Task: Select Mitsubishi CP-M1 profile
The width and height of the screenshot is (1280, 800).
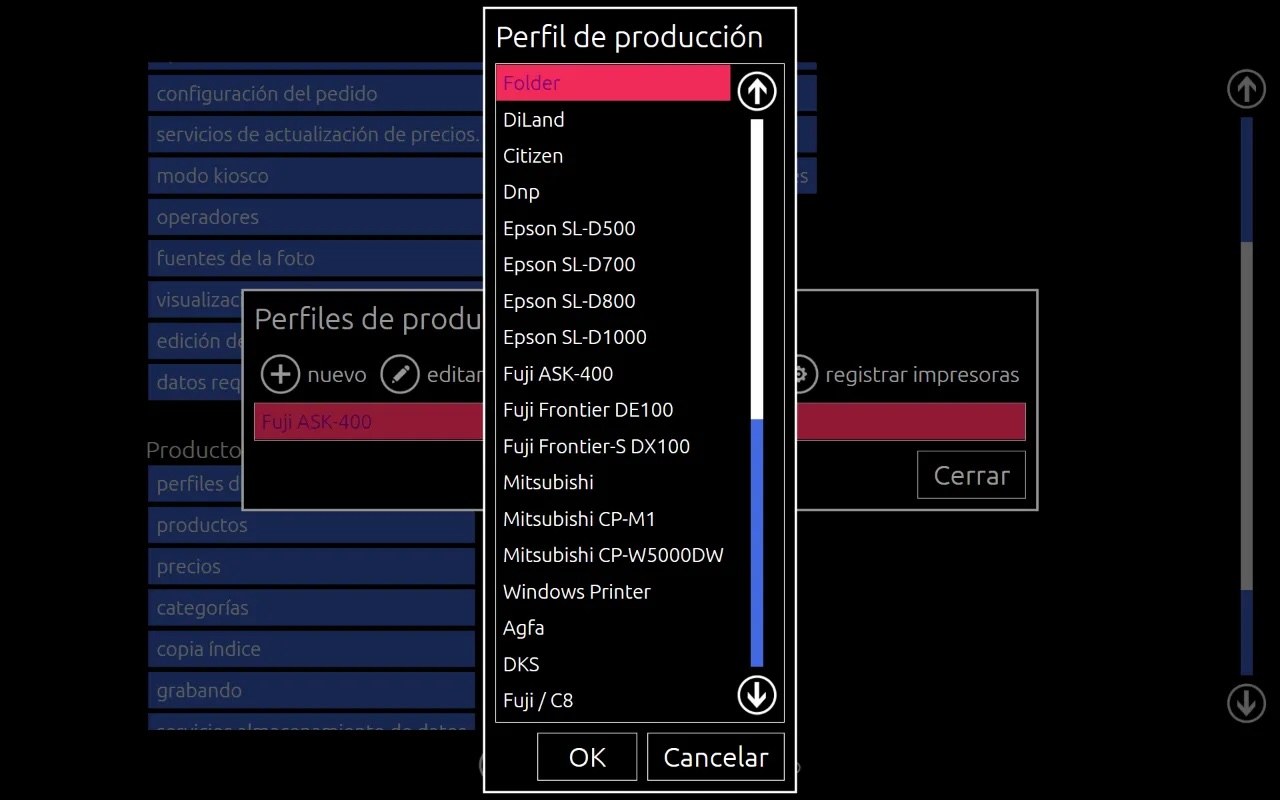Action: pos(613,519)
